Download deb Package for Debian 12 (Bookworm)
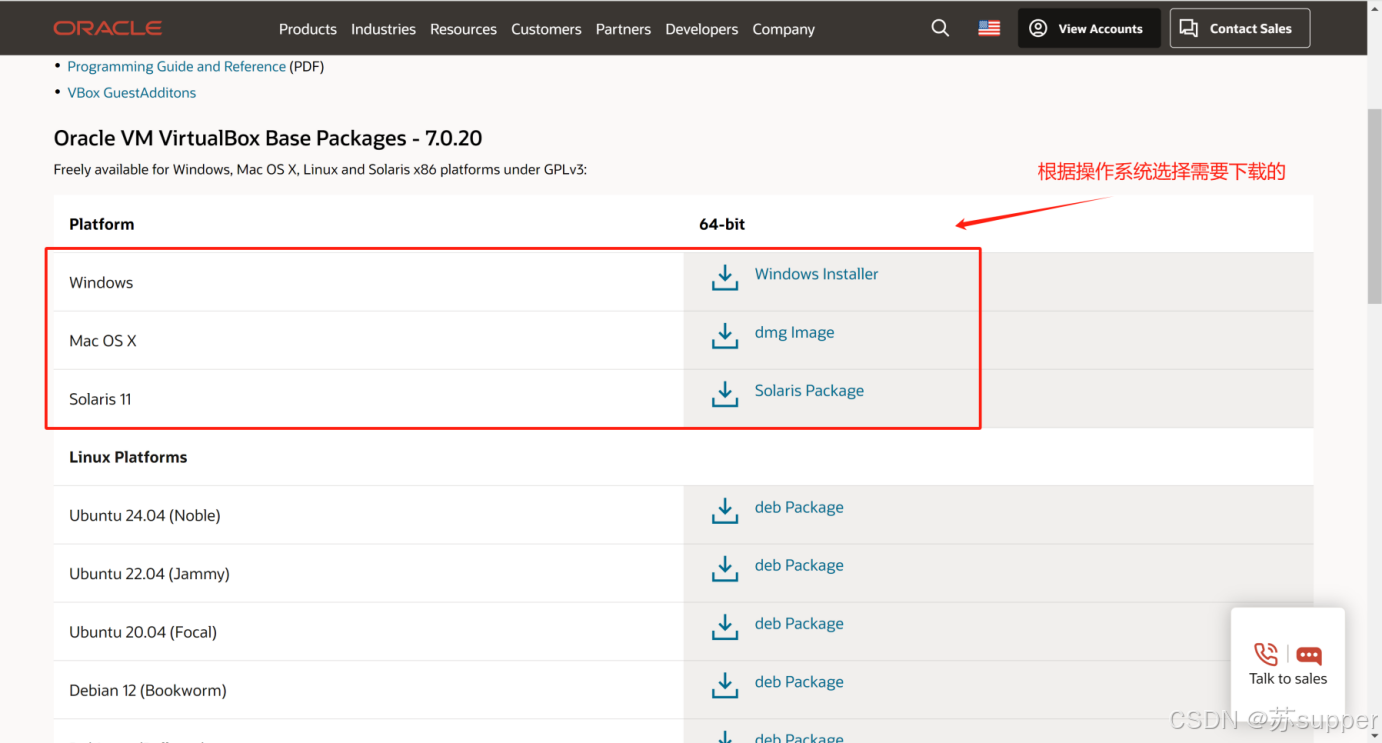 799,682
